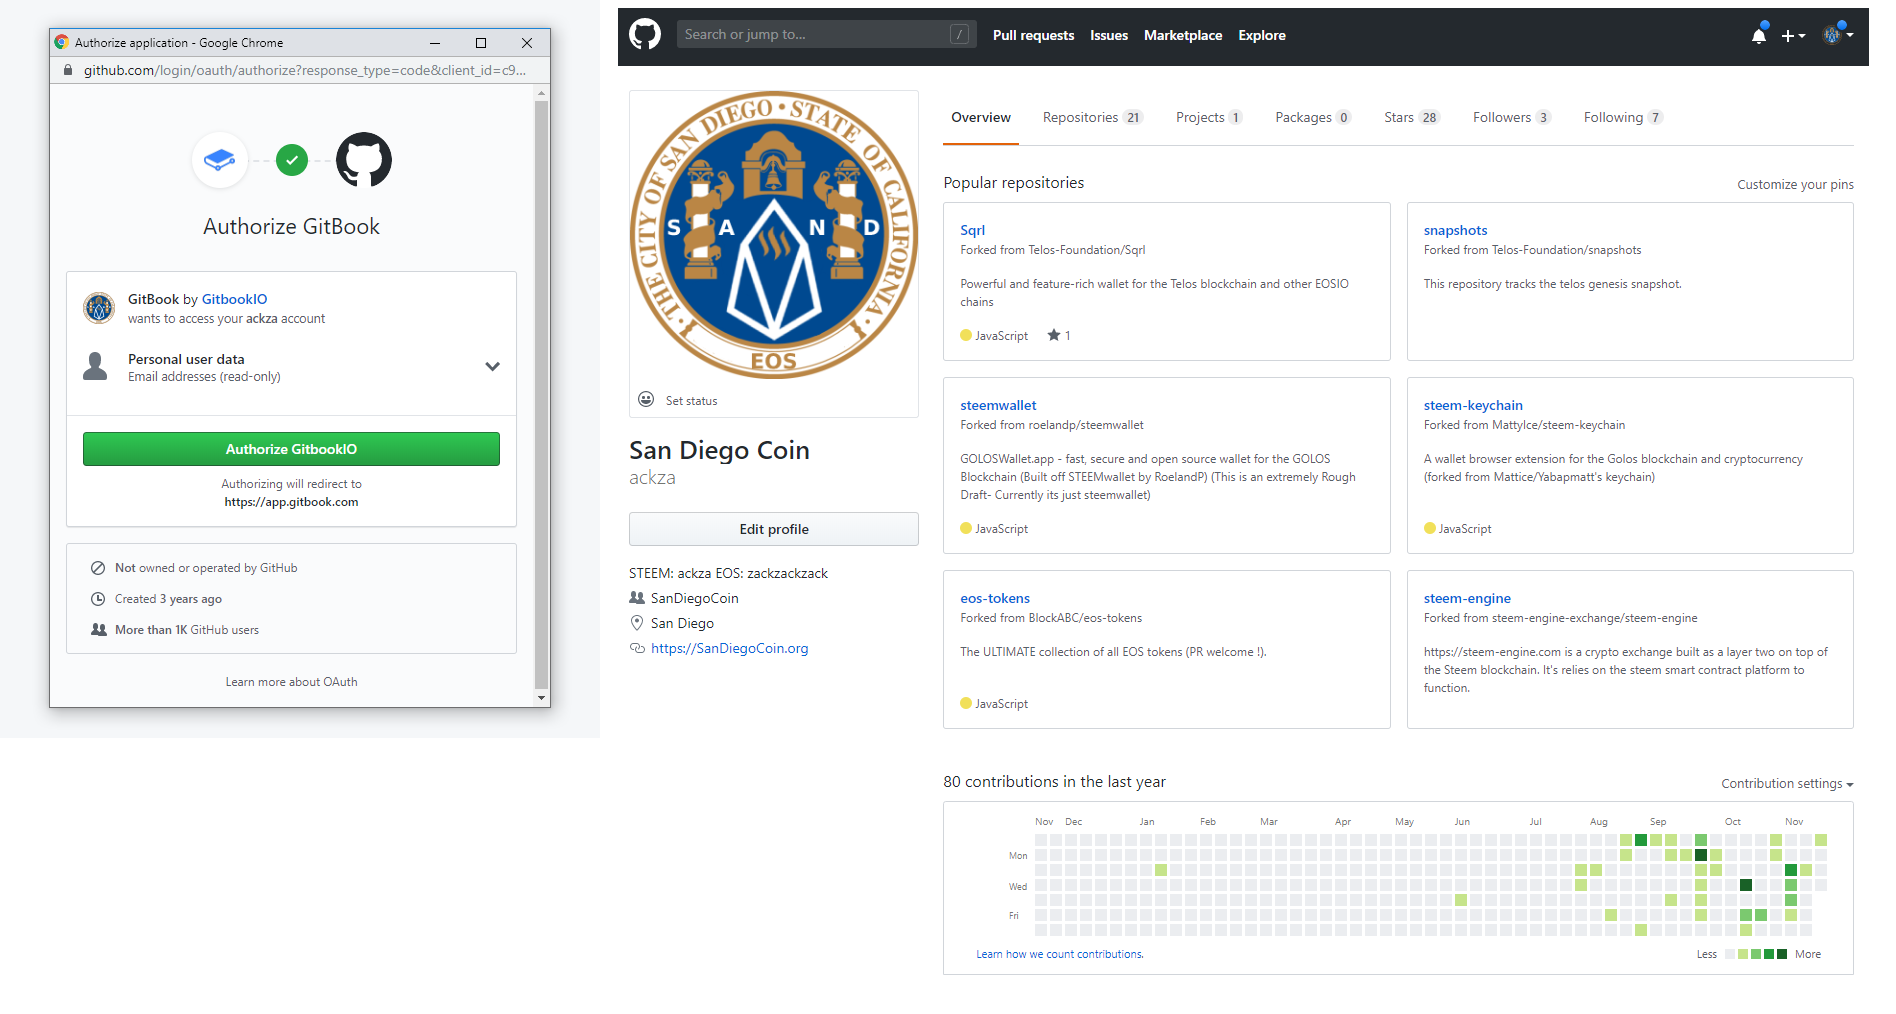Click the San Diego Coin profile avatar
The image size is (1896, 1014).
(x=774, y=235)
